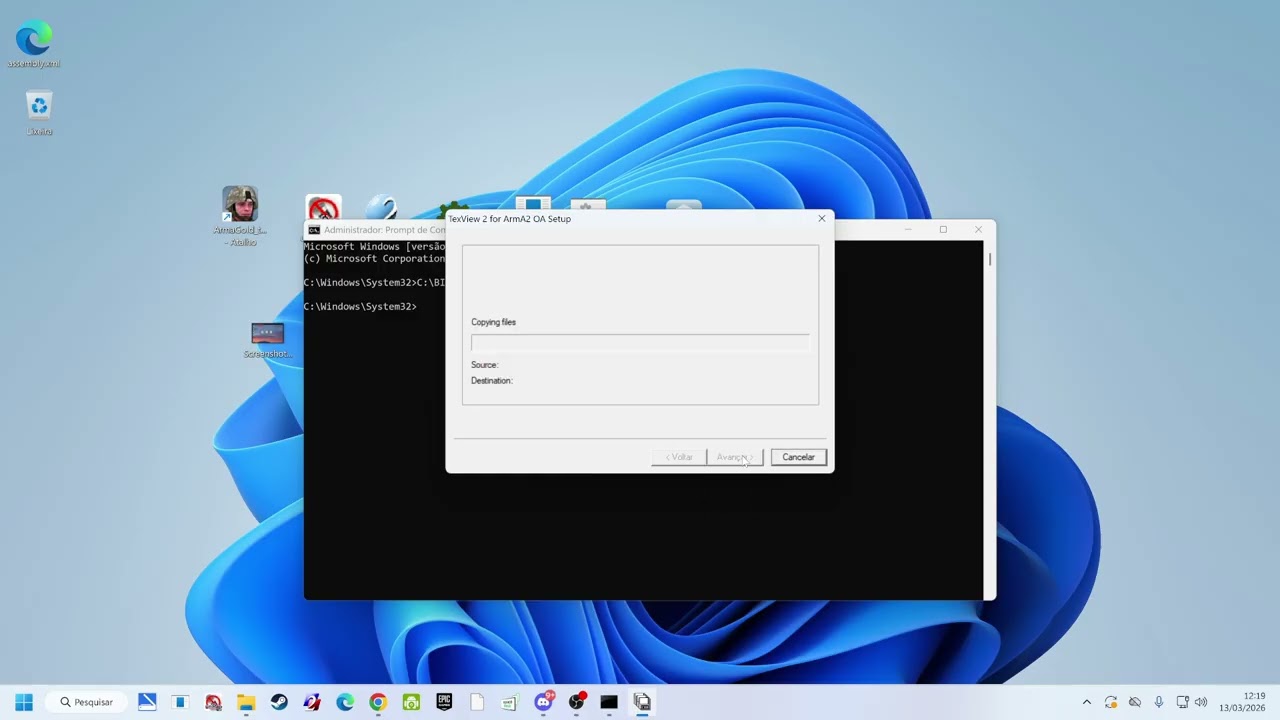
Task: Open the green Android app taskbar icon
Action: click(411, 702)
